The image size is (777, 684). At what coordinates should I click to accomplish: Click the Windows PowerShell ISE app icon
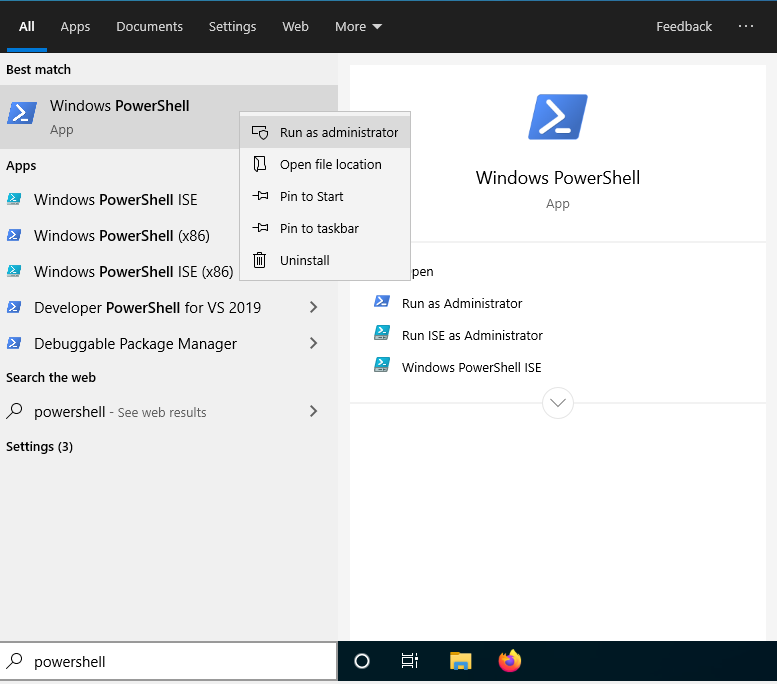pyautogui.click(x=15, y=199)
